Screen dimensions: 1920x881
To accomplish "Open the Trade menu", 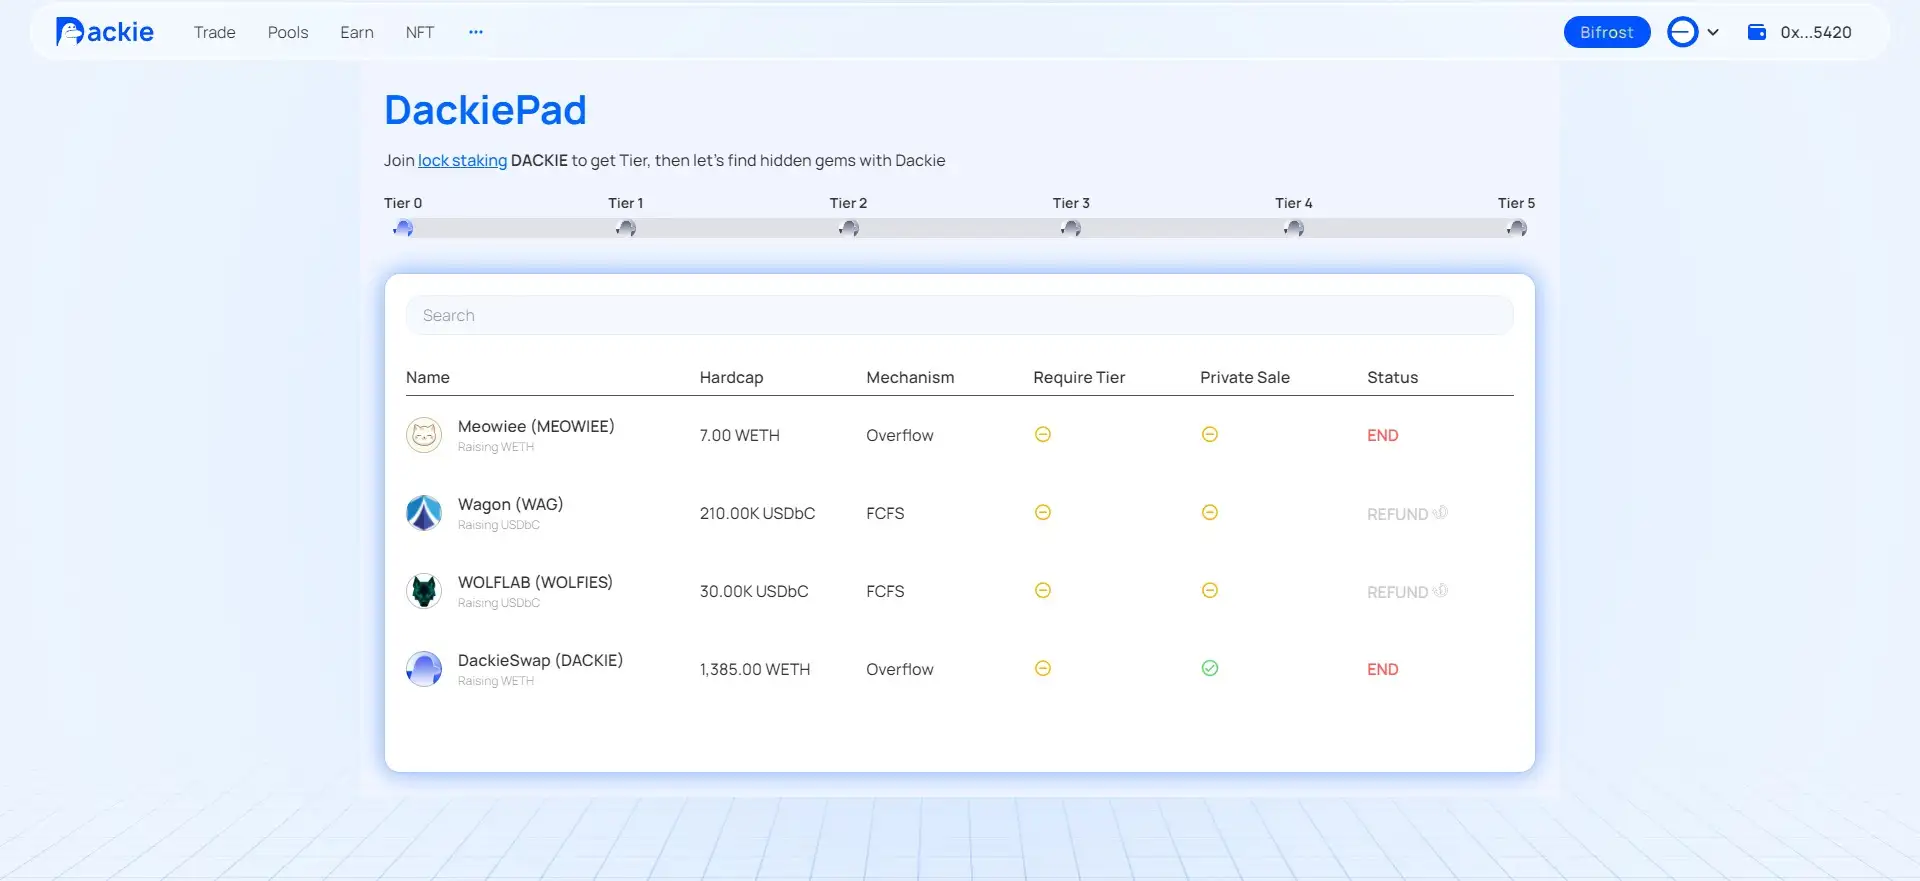I will point(215,32).
